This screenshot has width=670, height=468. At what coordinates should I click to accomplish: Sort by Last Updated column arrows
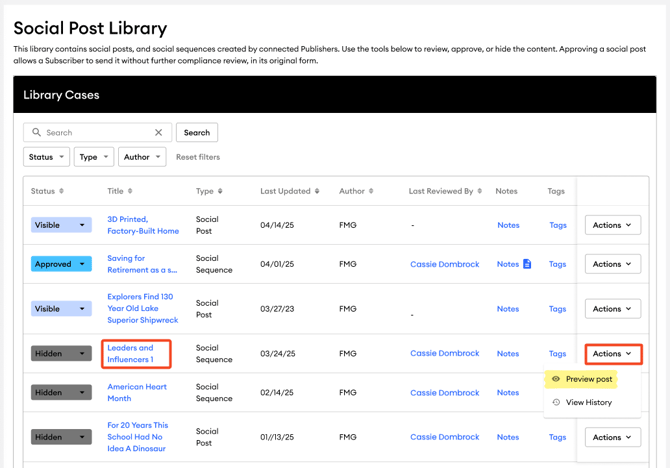(x=317, y=191)
